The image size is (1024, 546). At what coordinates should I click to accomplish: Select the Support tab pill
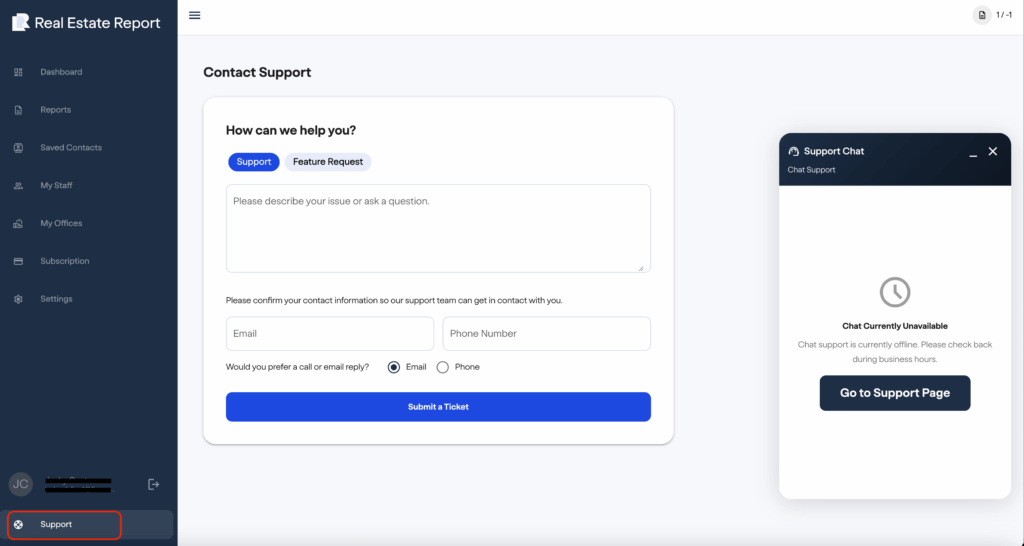coord(253,162)
